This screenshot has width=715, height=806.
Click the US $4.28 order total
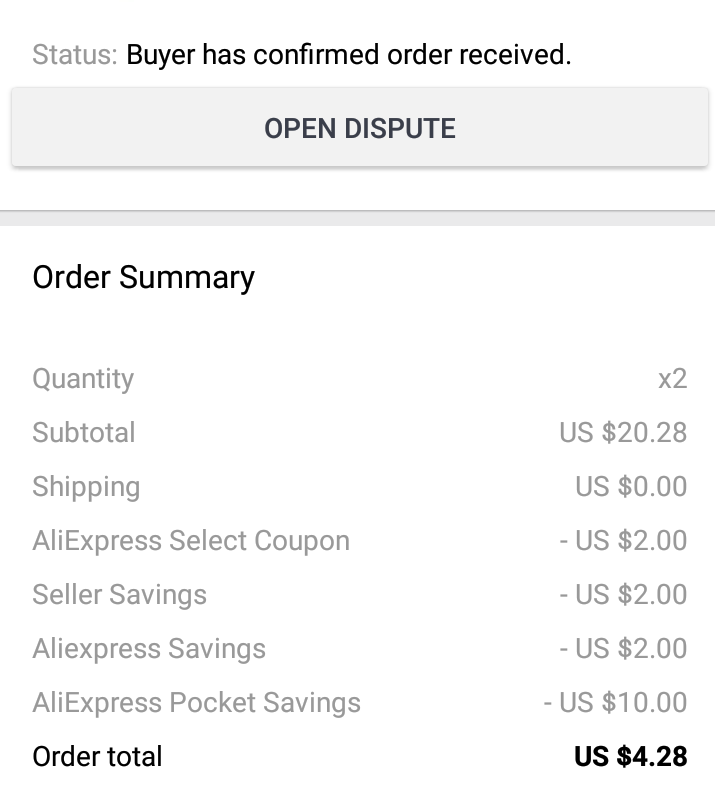point(630,757)
